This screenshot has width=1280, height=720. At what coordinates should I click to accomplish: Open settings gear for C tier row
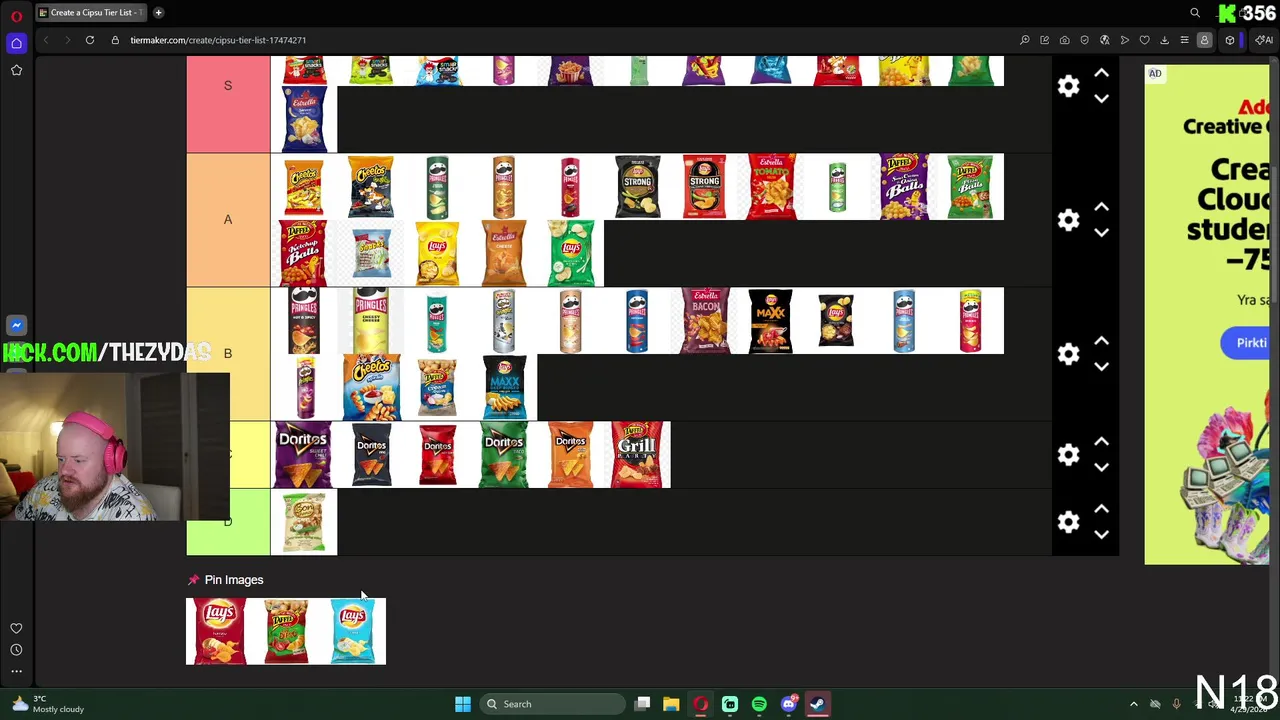pos(1068,455)
